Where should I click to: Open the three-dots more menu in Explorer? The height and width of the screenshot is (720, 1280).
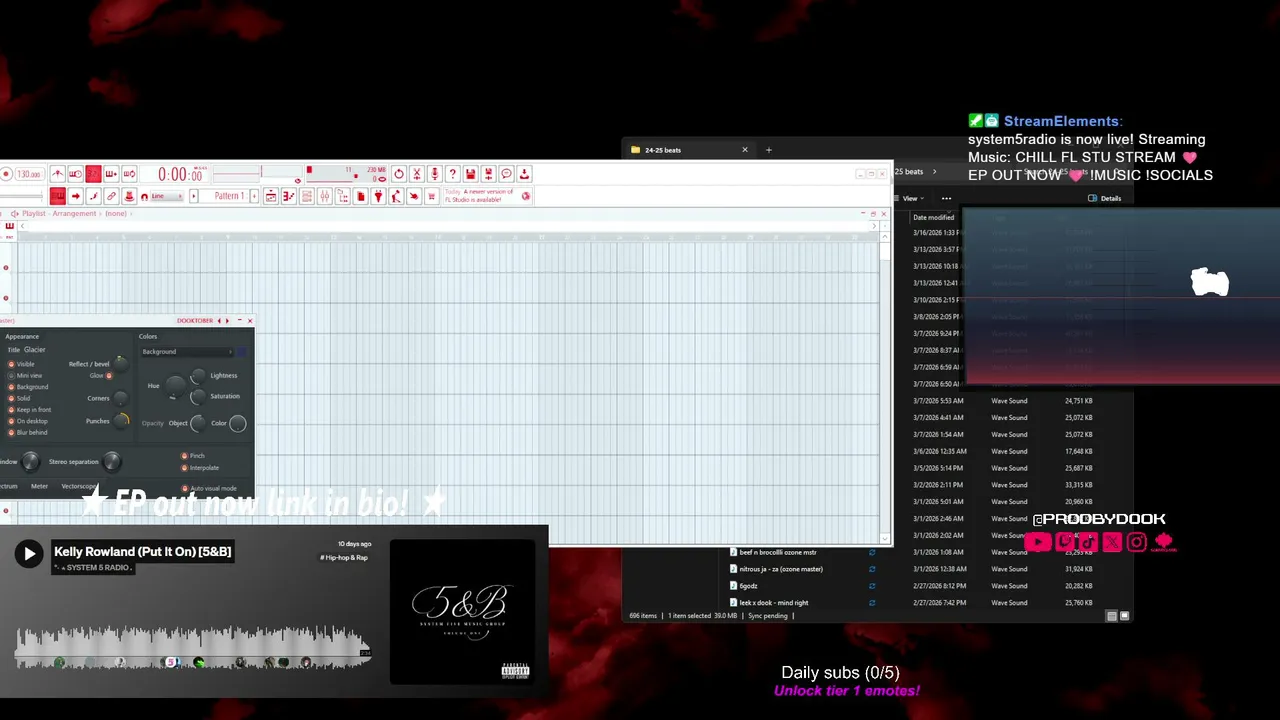point(946,198)
